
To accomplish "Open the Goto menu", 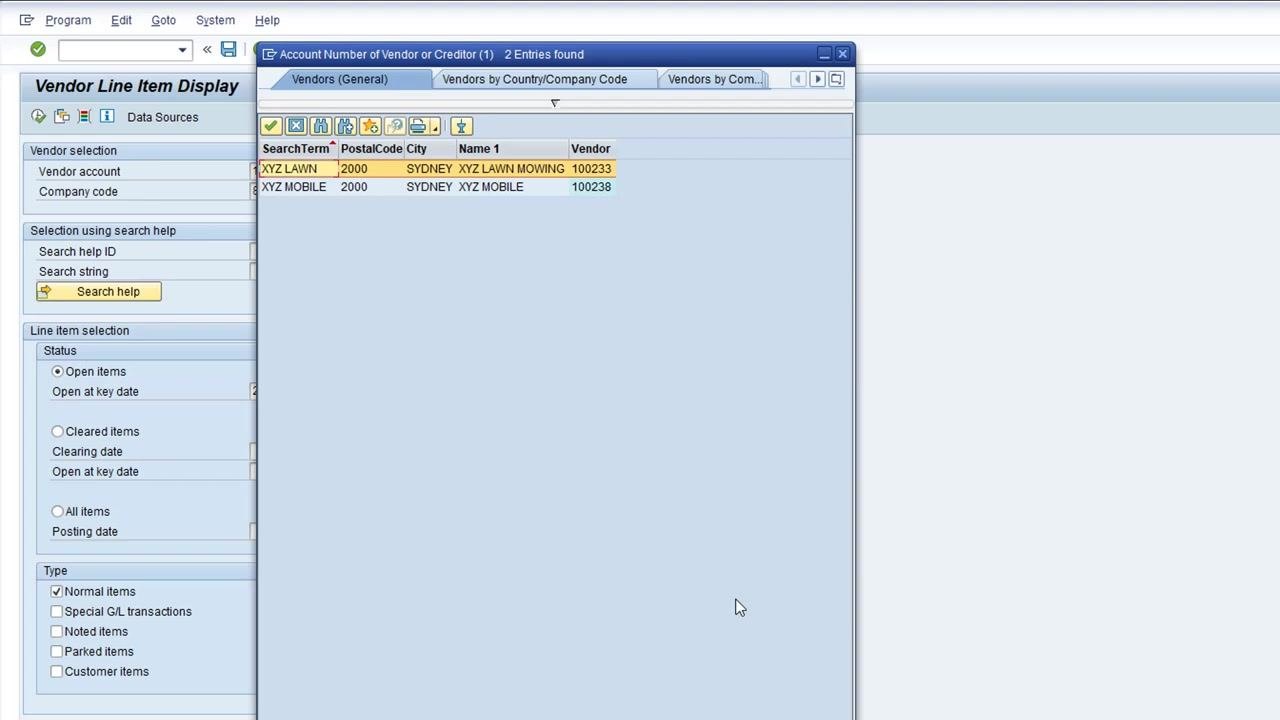I will pos(163,20).
